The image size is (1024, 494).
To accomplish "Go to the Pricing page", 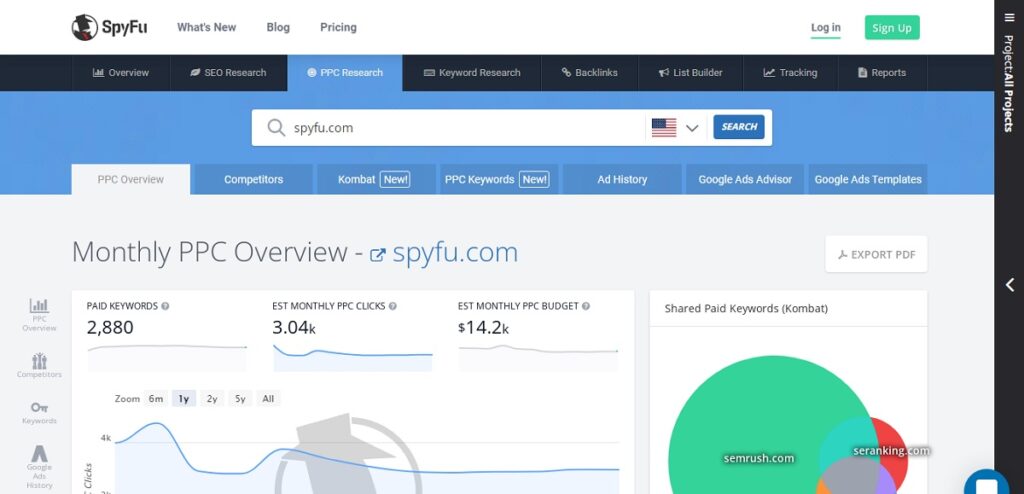I will pos(338,27).
